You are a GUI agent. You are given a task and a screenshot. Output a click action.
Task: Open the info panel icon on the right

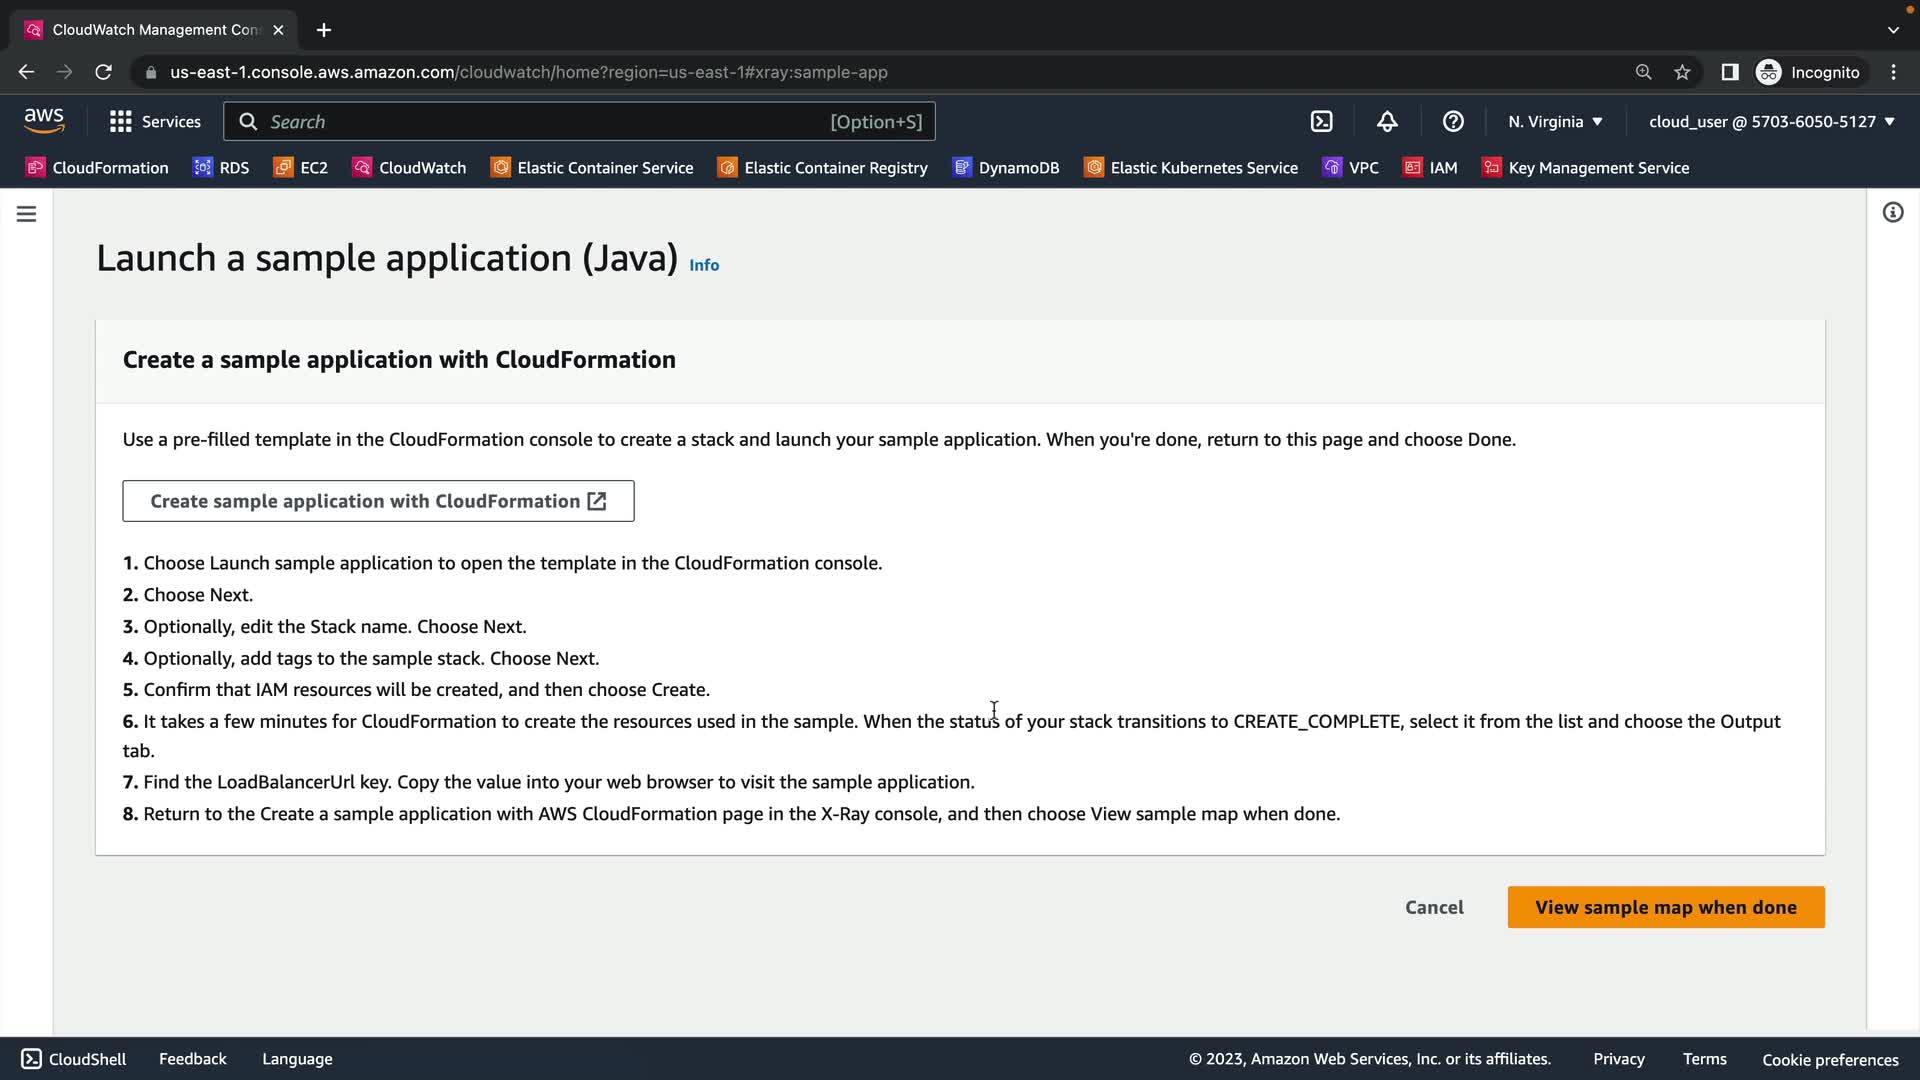click(x=1892, y=212)
